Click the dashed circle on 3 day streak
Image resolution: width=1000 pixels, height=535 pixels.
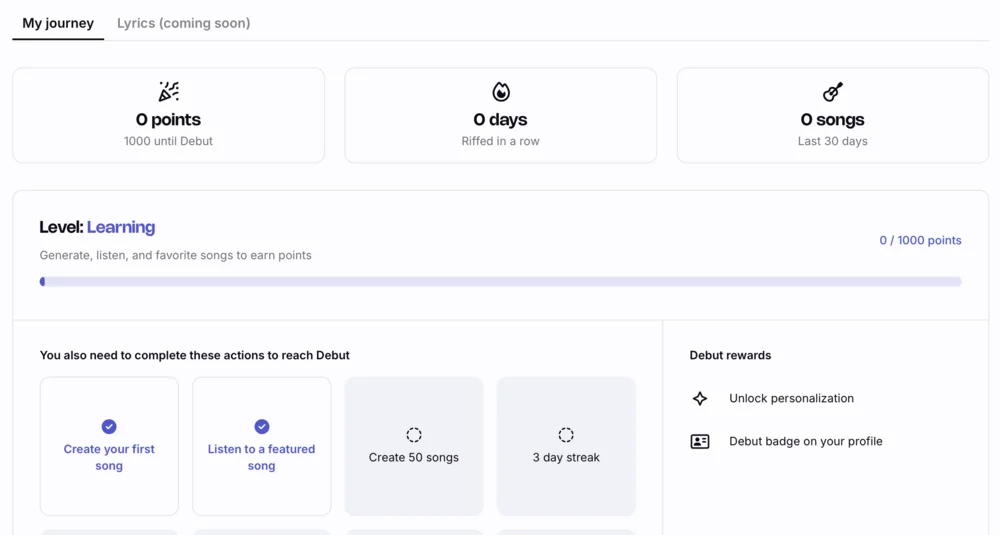(x=566, y=435)
